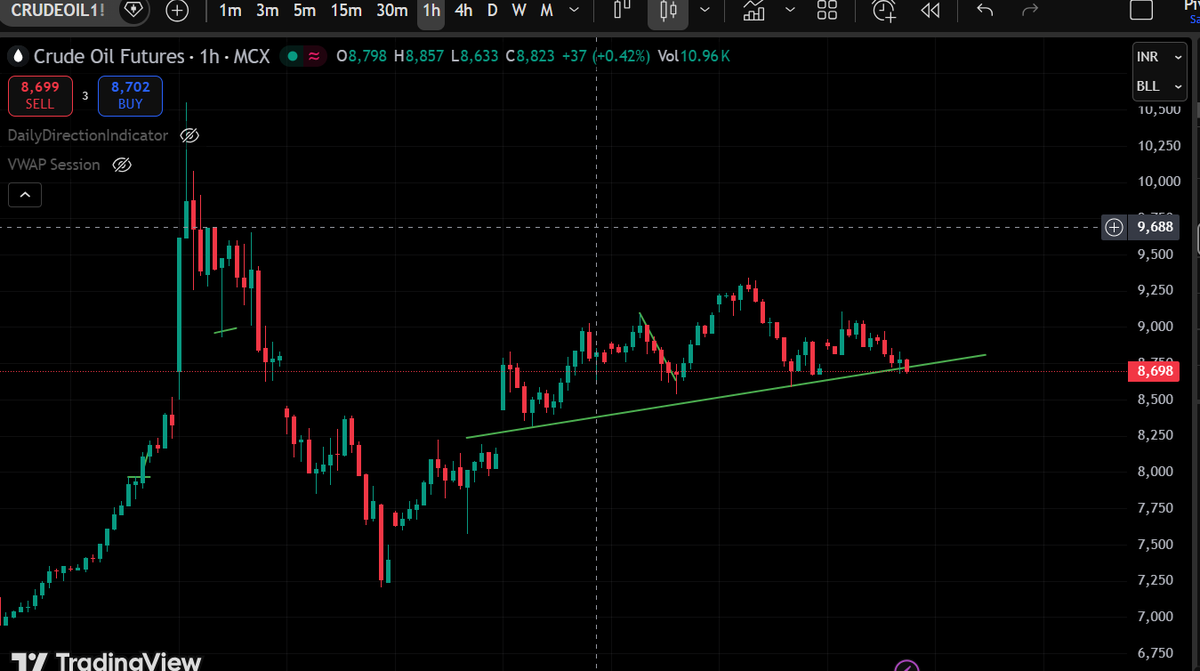1200x671 pixels.
Task: Open the CRUDEOIL1! symbol search
Action: (57, 10)
